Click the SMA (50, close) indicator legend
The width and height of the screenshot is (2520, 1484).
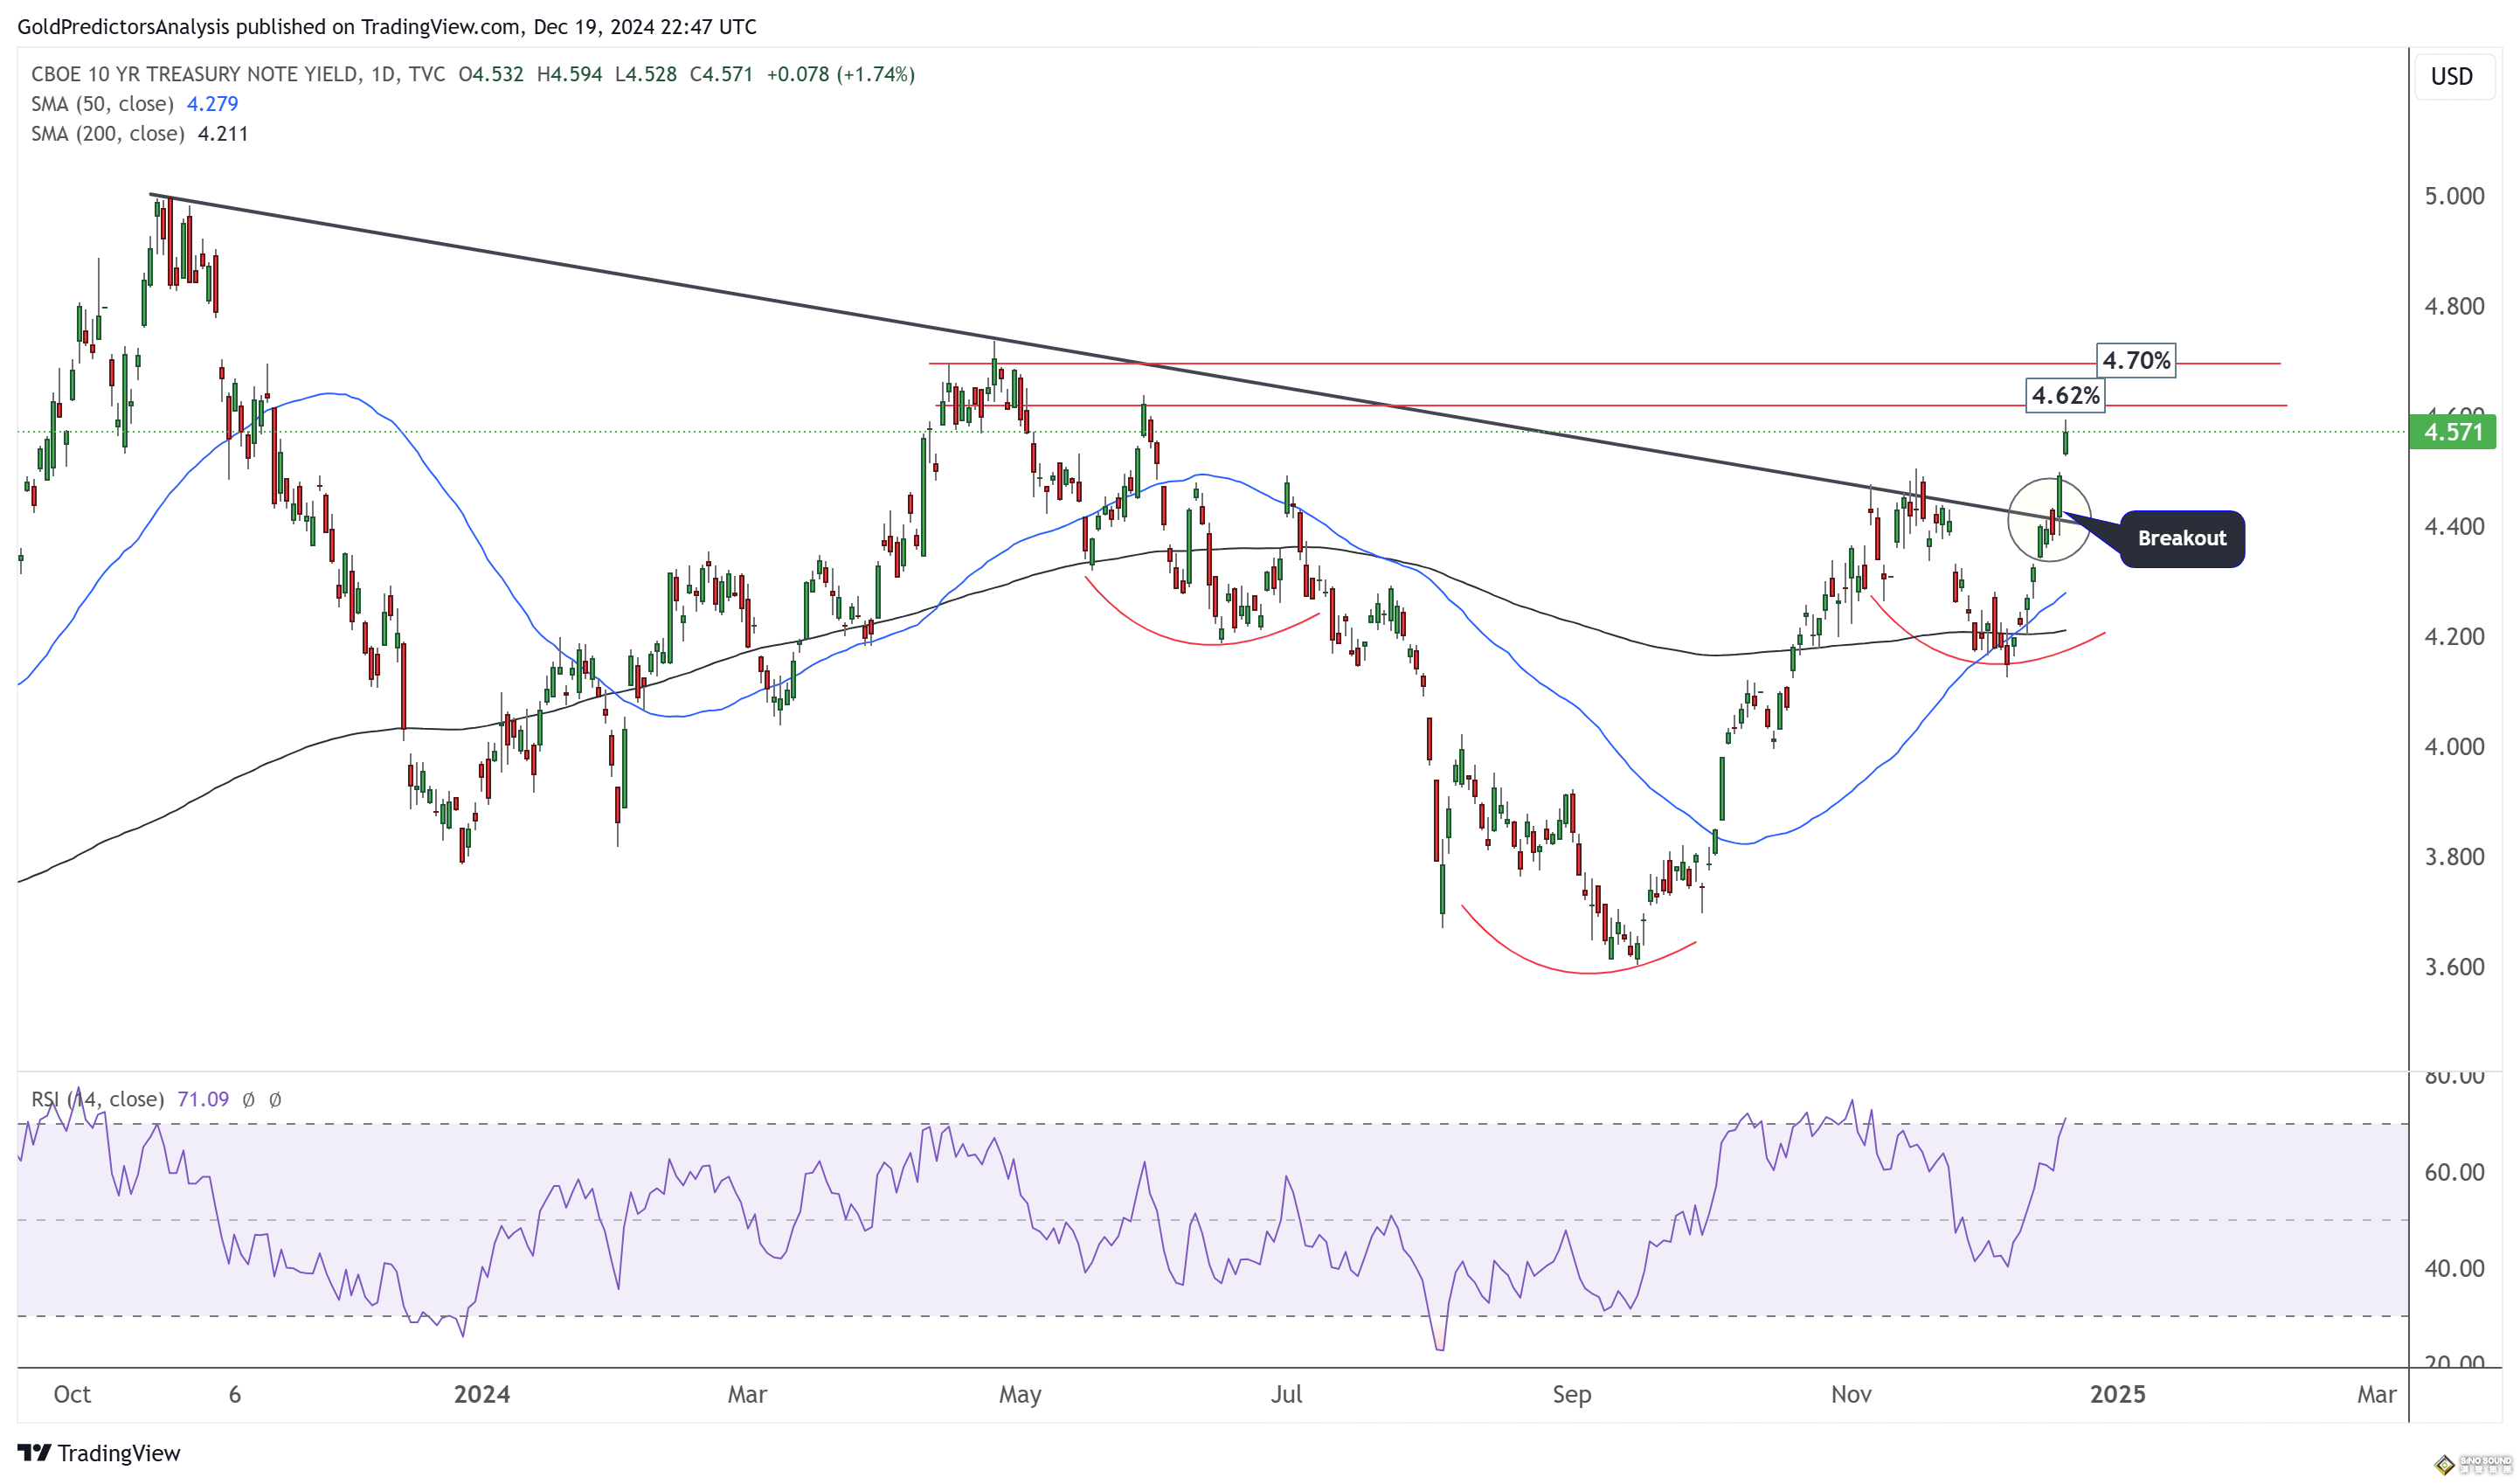102,104
